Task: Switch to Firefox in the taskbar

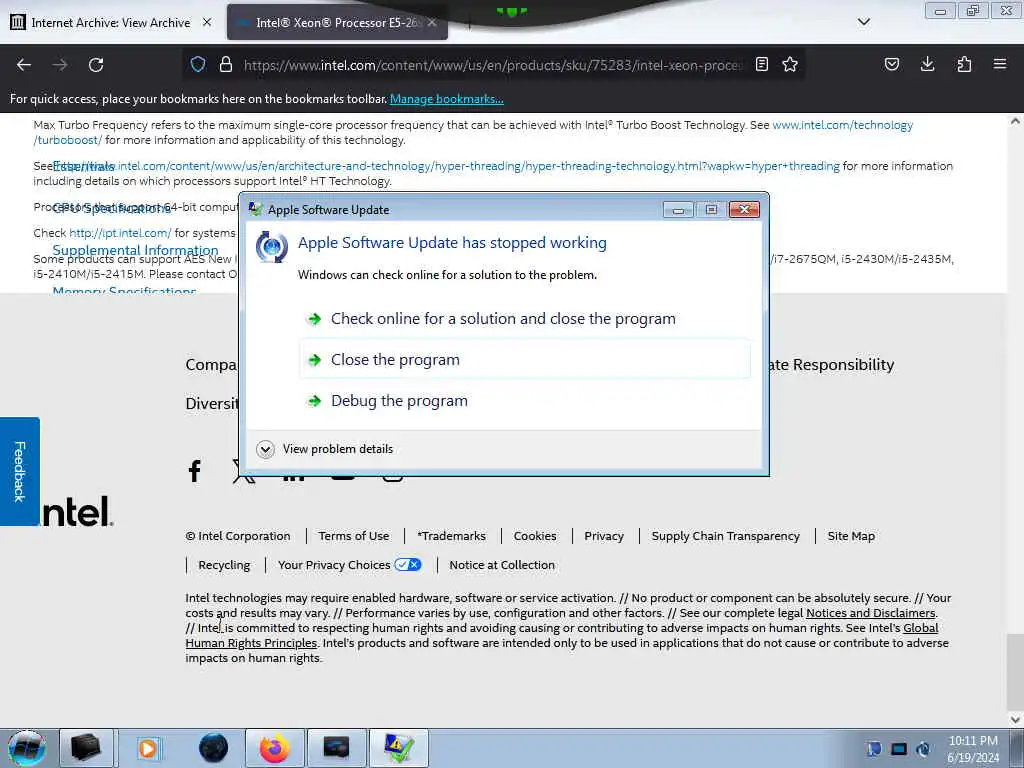Action: click(x=274, y=748)
